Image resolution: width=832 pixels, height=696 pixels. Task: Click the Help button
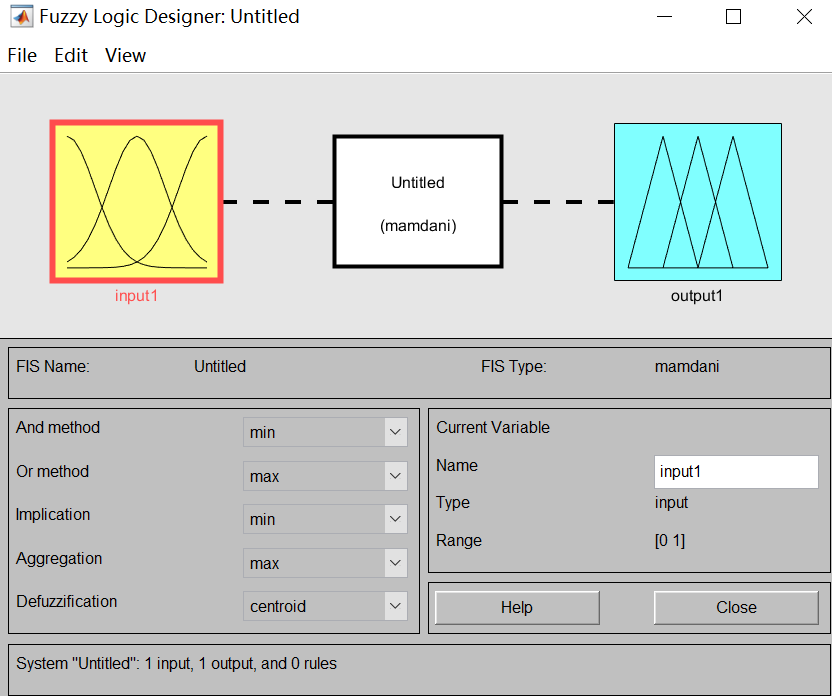[x=516, y=607]
